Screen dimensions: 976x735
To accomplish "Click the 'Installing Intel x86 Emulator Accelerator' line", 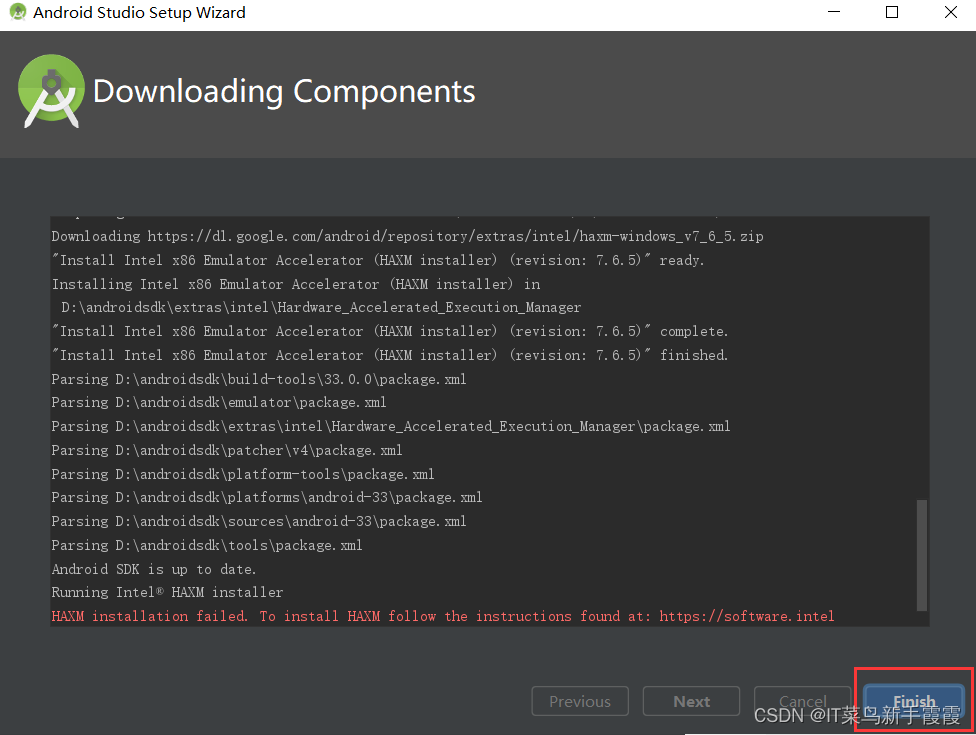I will pyautogui.click(x=296, y=284).
